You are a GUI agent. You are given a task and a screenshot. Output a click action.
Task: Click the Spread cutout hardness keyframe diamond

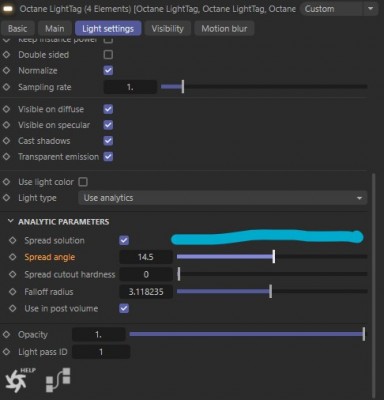click(x=13, y=274)
